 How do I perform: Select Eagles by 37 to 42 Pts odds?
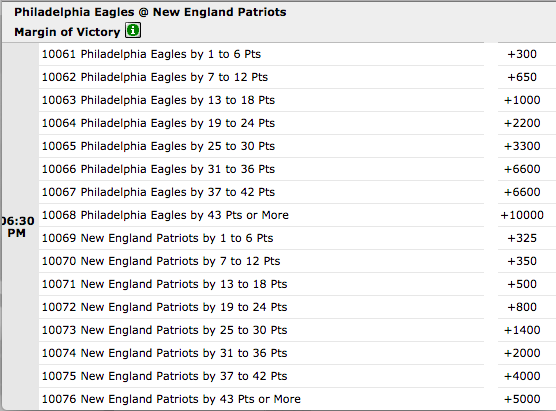[x=522, y=192]
